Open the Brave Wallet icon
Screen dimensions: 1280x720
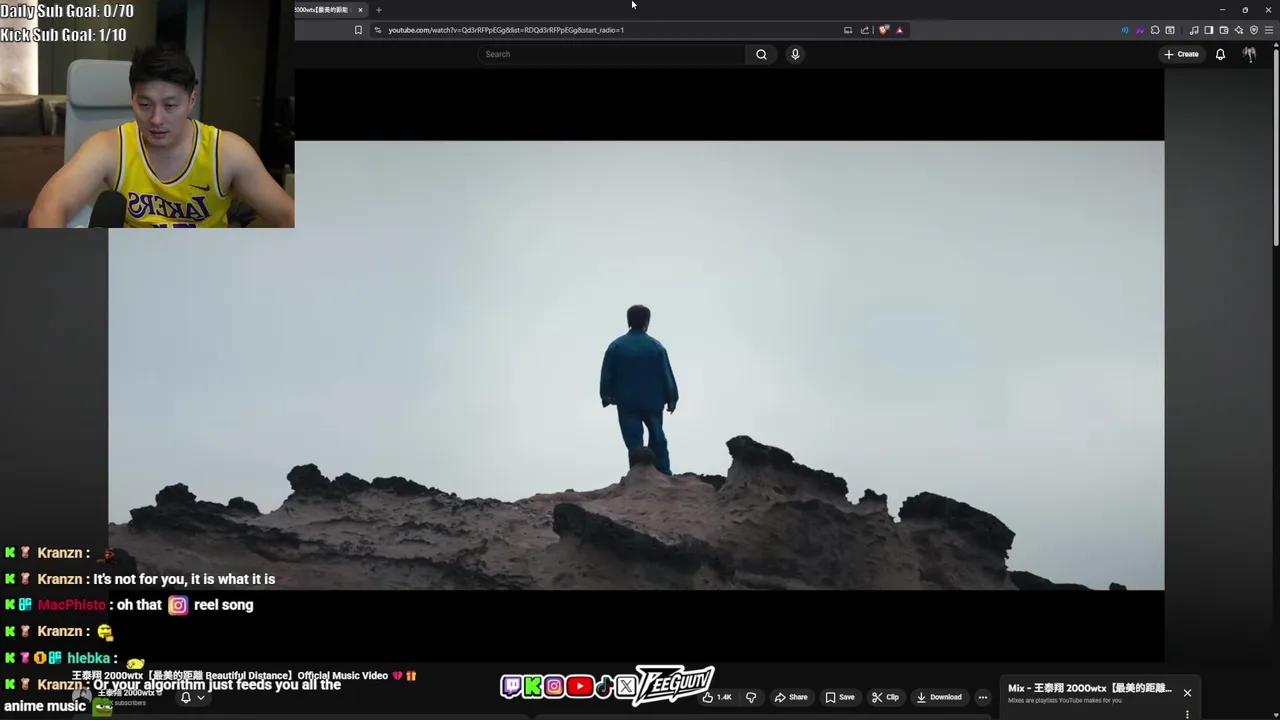point(1224,30)
